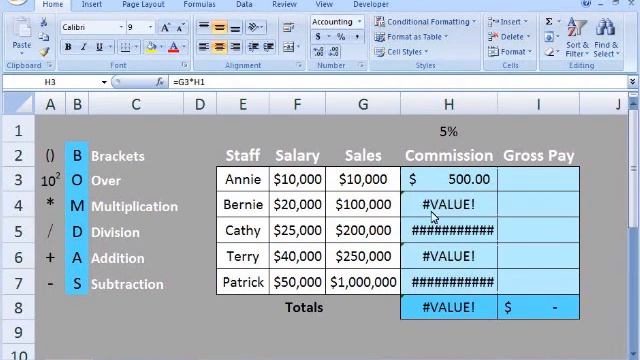This screenshot has height=360, width=640.
Task: Switch to the Data tab
Action: (x=244, y=4)
